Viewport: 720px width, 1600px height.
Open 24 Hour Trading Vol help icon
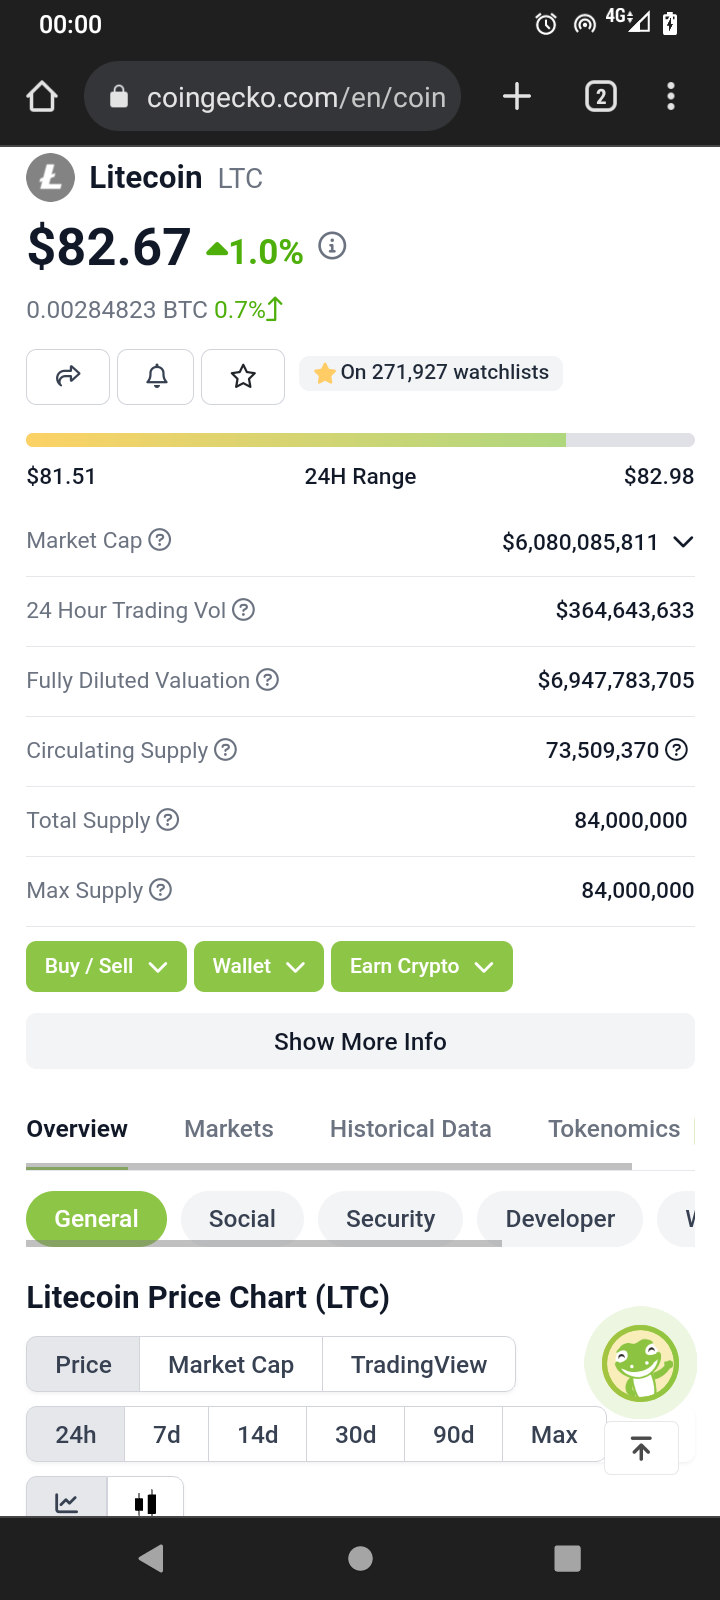244,610
